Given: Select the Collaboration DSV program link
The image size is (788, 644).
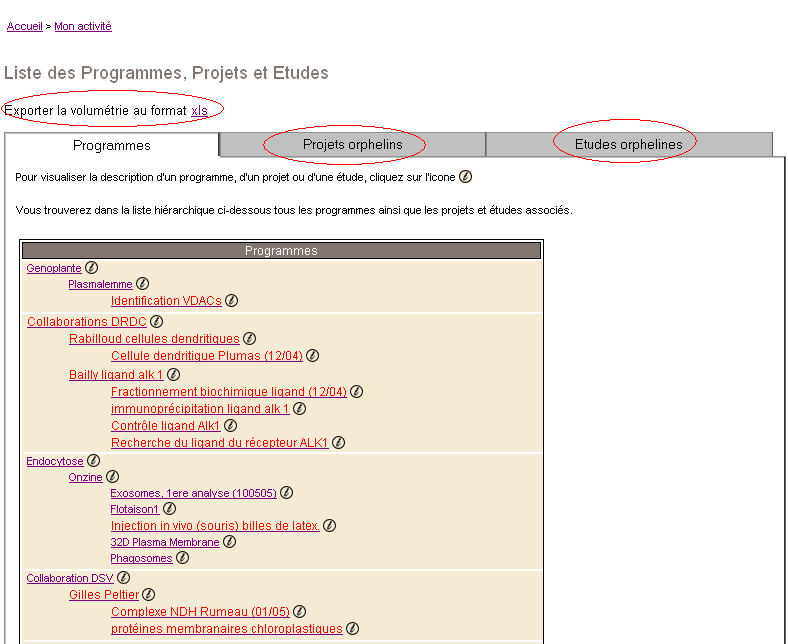Looking at the screenshot, I should click(x=70, y=578).
